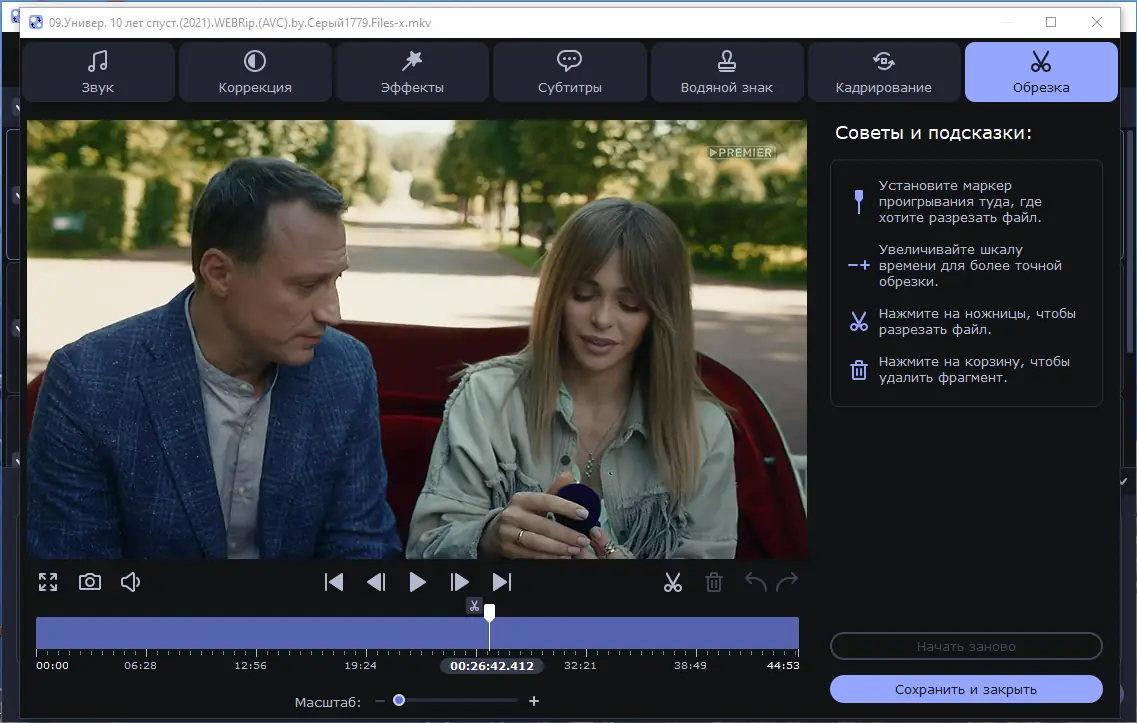Click the zoom scale icon in tips
The width and height of the screenshot is (1137, 723).
pos(859,265)
